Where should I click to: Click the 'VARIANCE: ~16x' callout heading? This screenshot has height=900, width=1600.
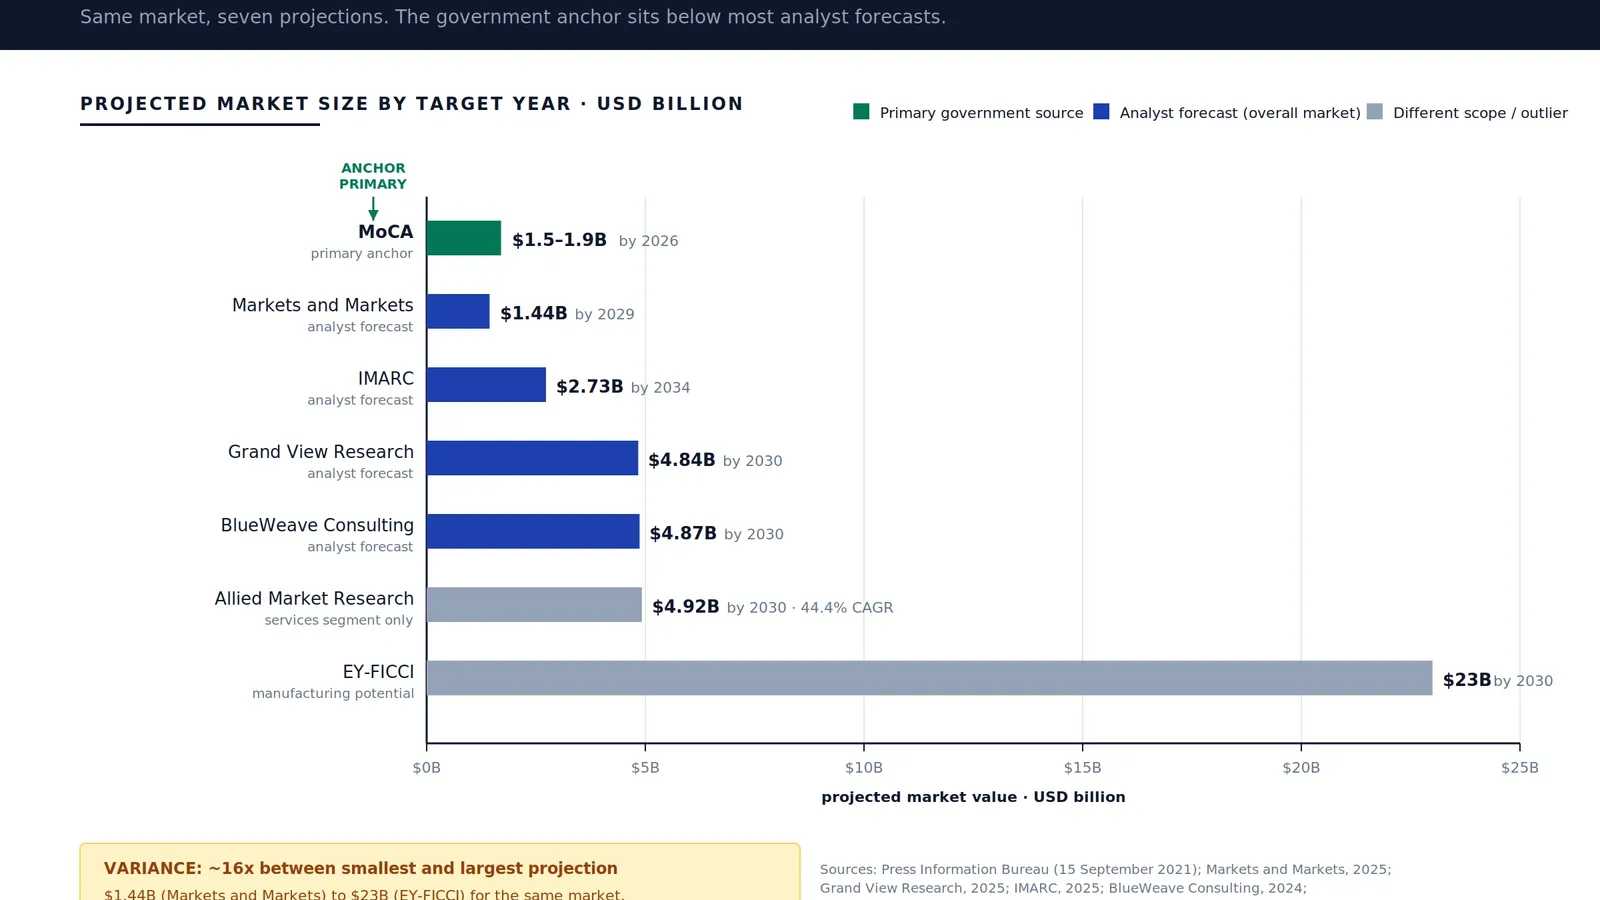[x=361, y=869]
